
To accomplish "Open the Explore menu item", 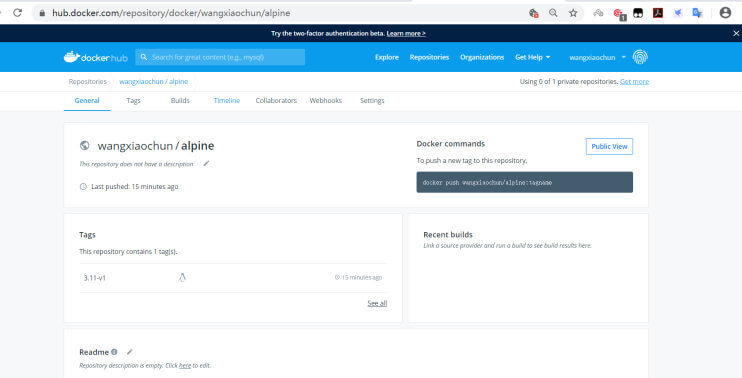I will [x=387, y=57].
